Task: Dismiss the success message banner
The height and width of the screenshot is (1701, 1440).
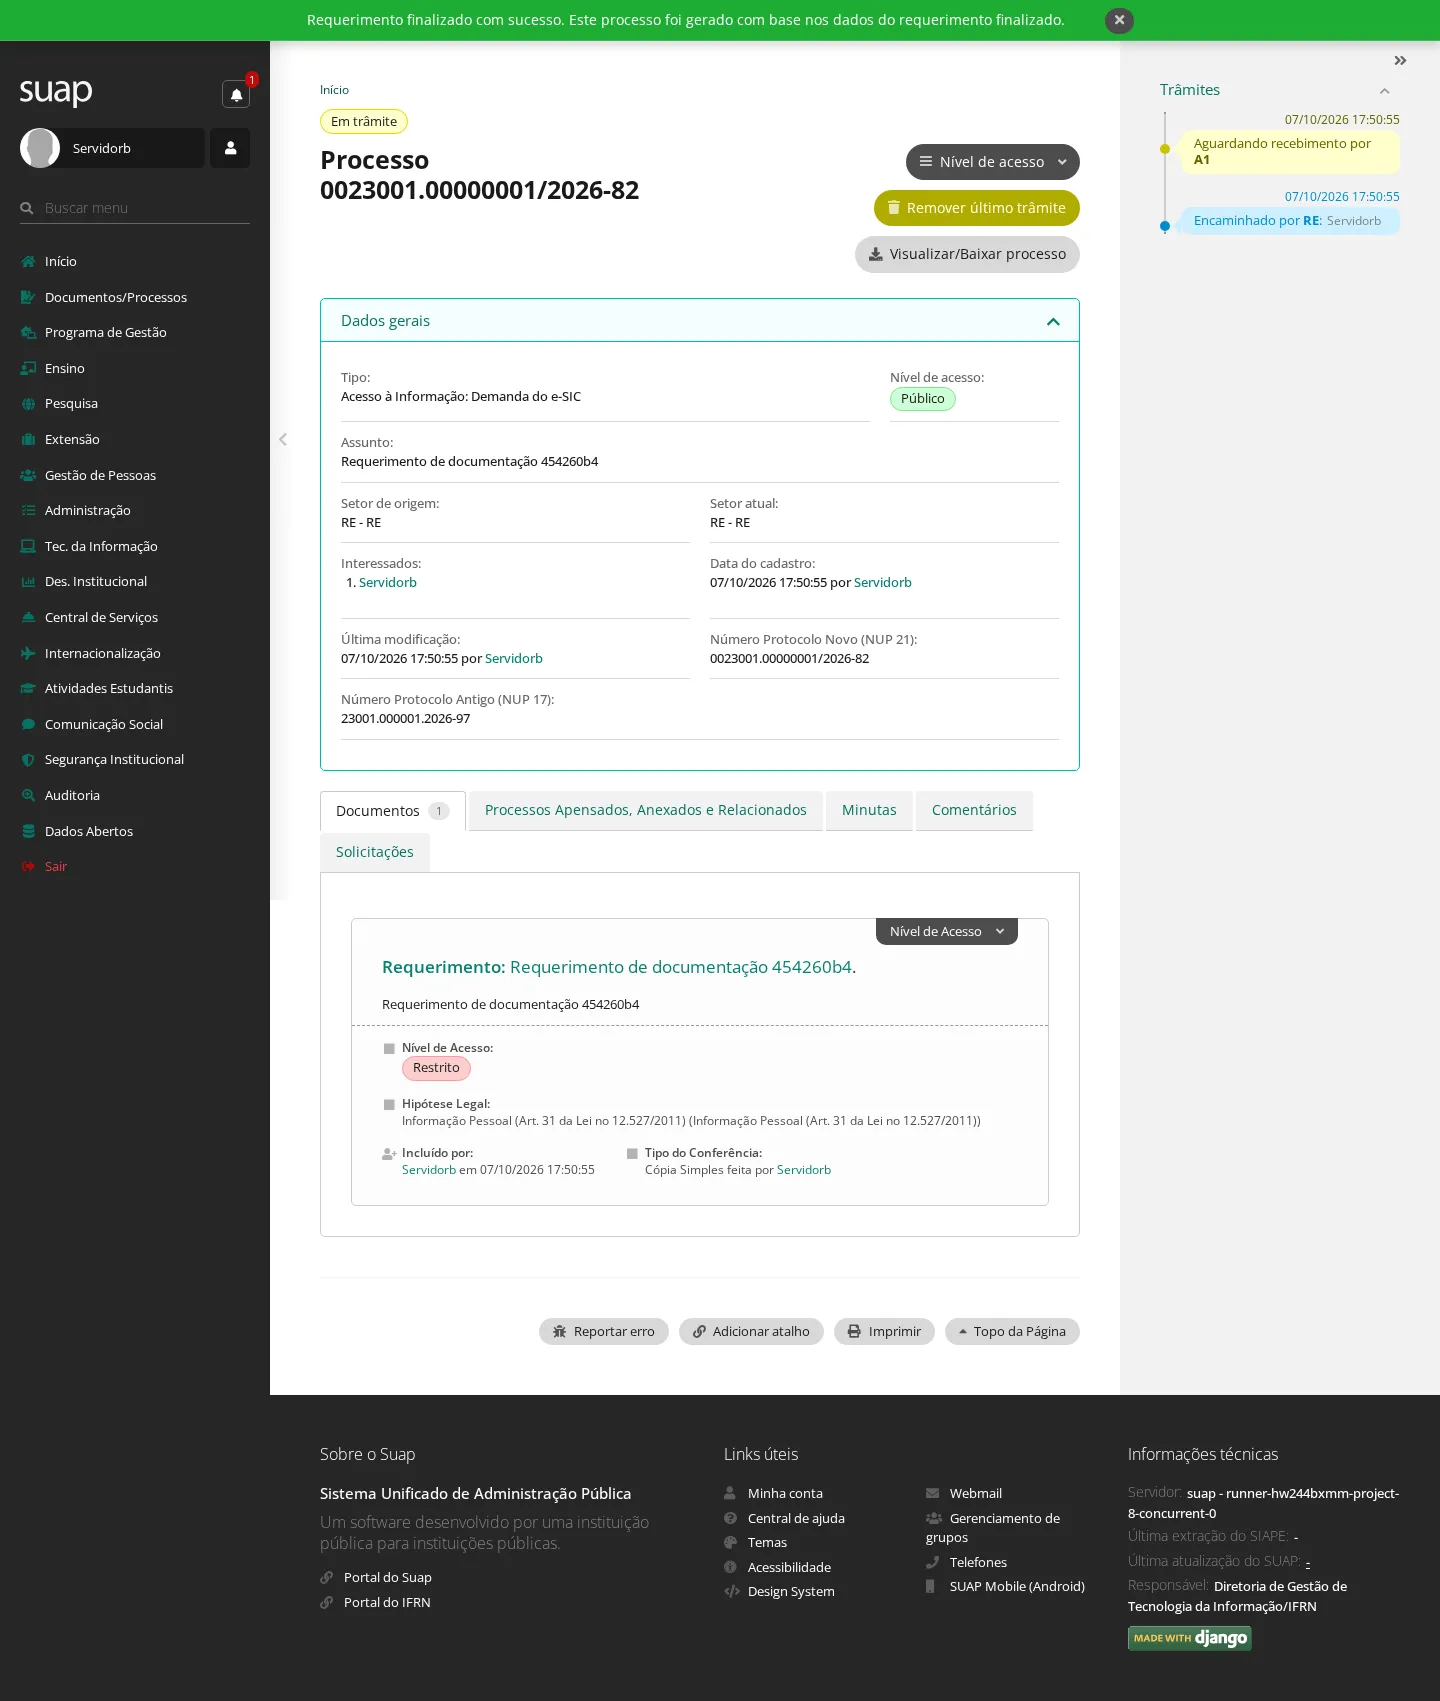Action: click(x=1119, y=20)
